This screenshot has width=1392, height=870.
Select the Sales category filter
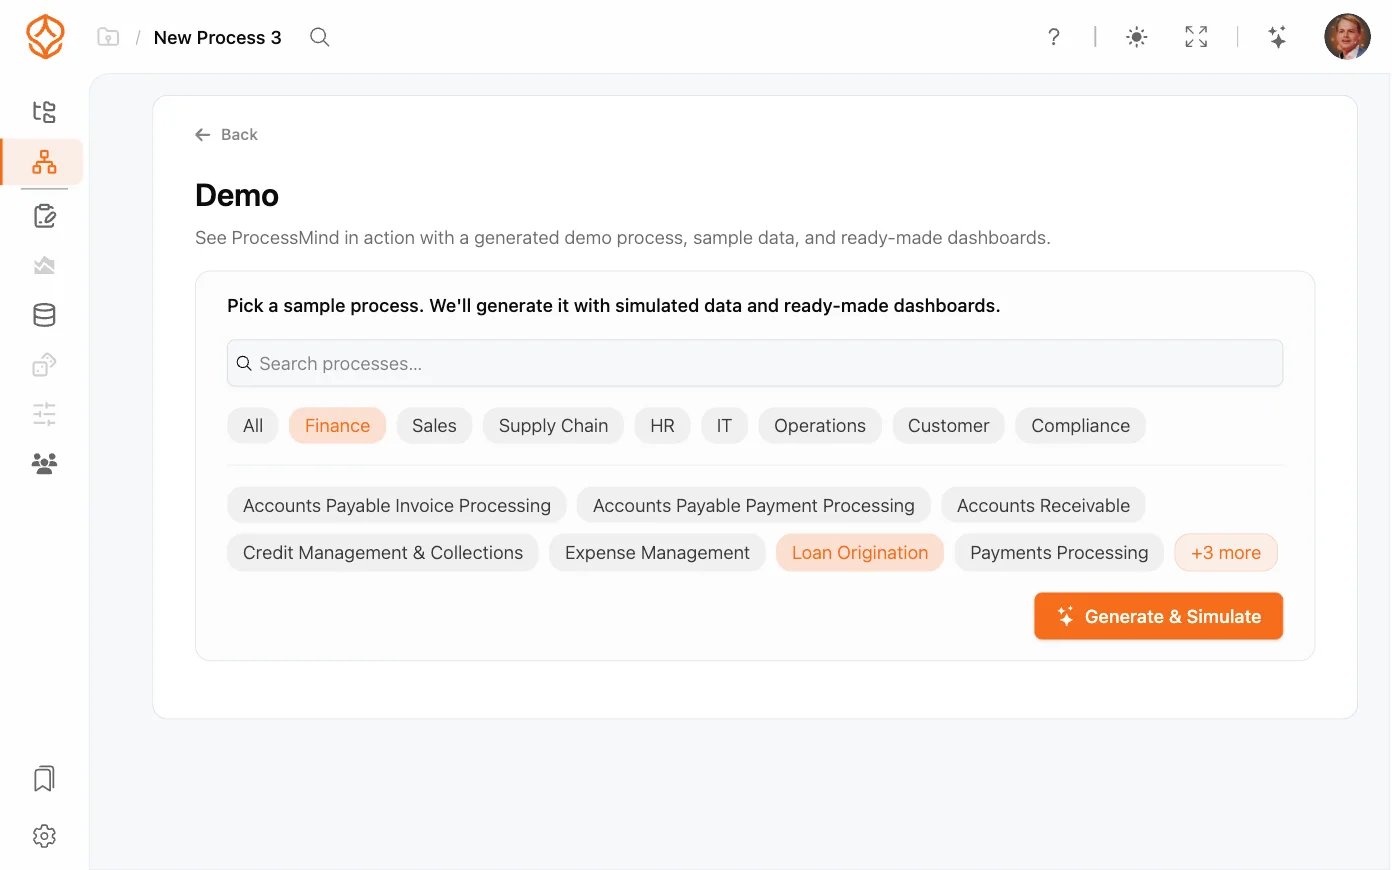click(x=434, y=426)
